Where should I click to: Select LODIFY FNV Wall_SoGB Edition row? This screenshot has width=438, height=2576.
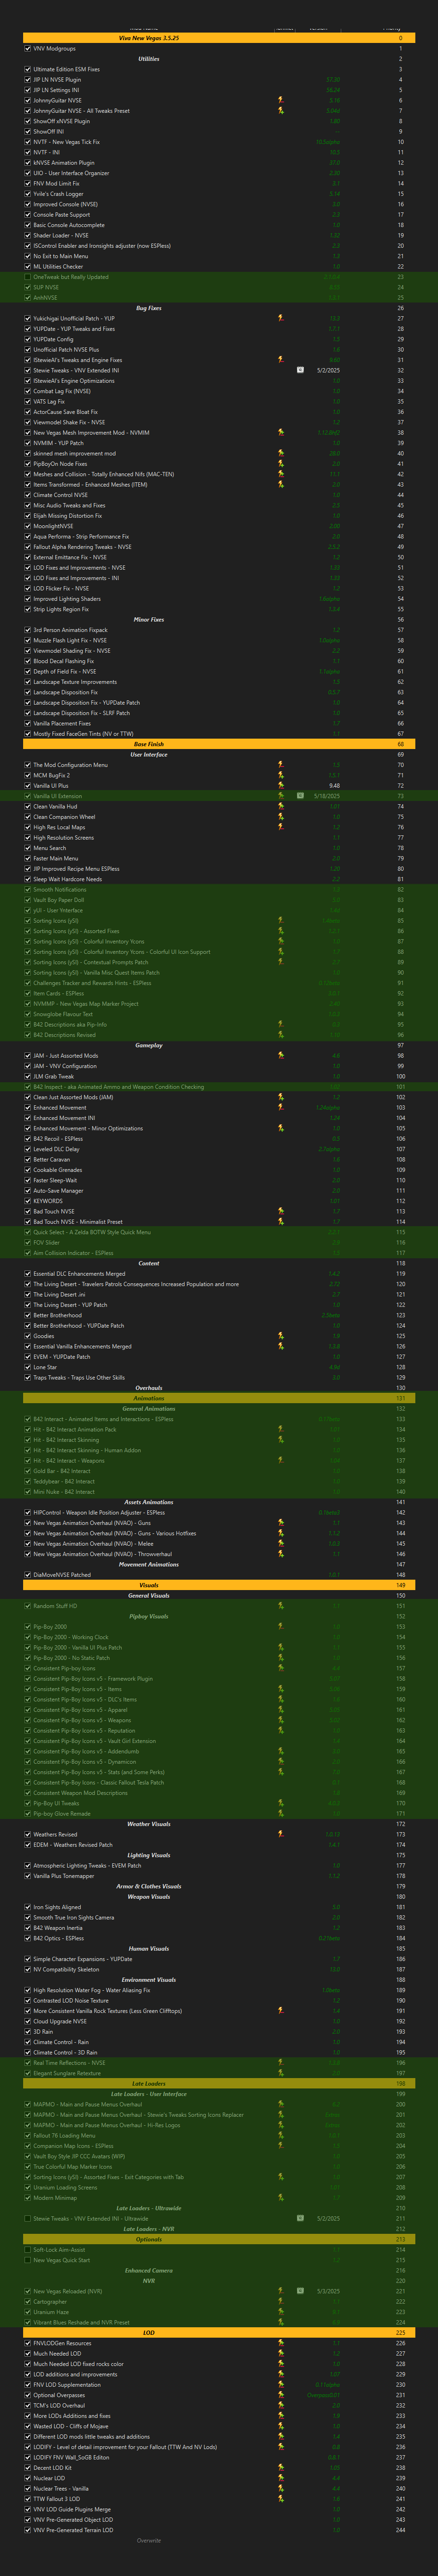point(219,2457)
